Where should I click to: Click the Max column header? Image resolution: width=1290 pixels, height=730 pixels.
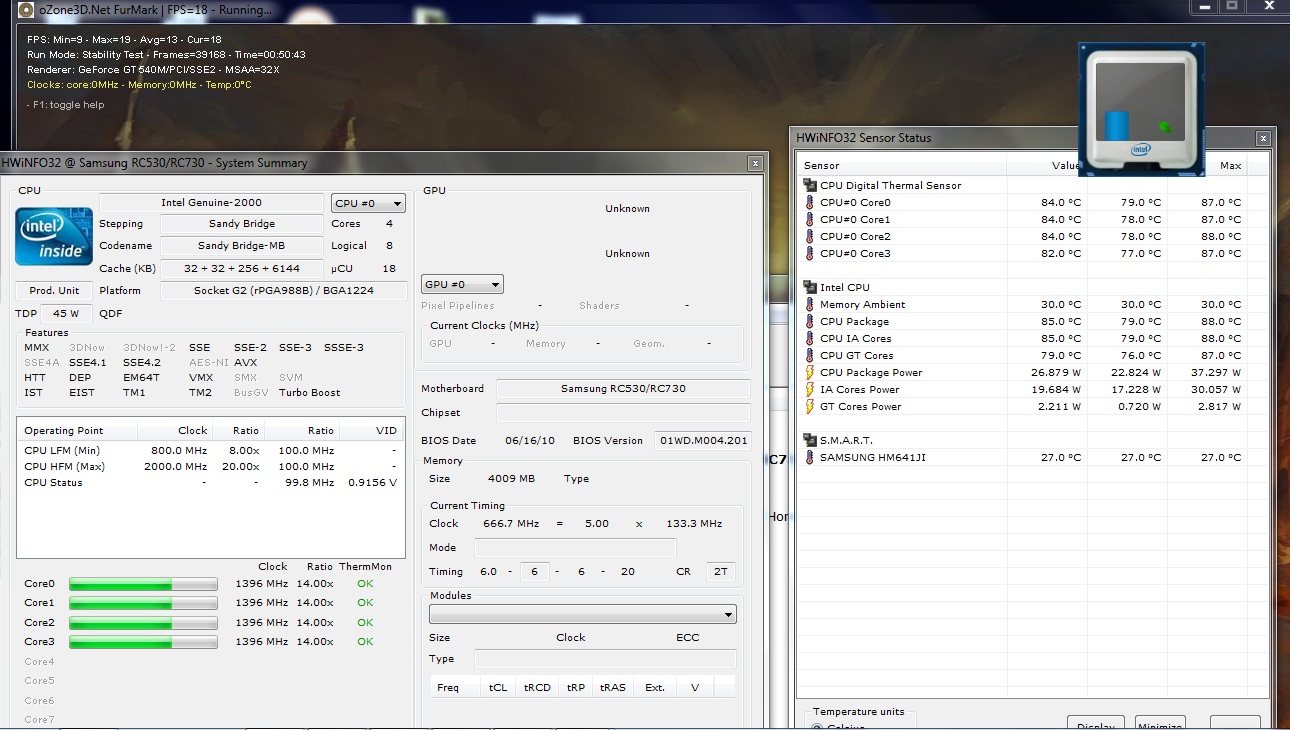coord(1229,165)
